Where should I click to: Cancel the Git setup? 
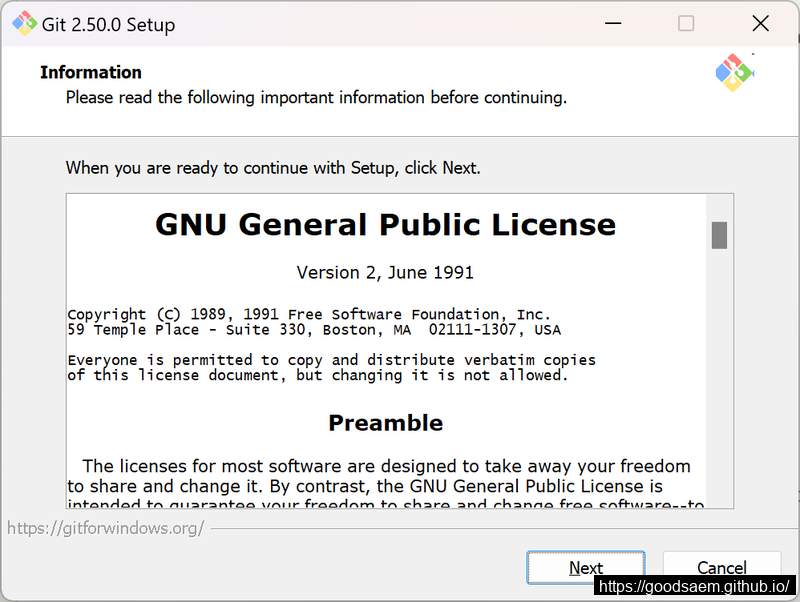point(721,567)
